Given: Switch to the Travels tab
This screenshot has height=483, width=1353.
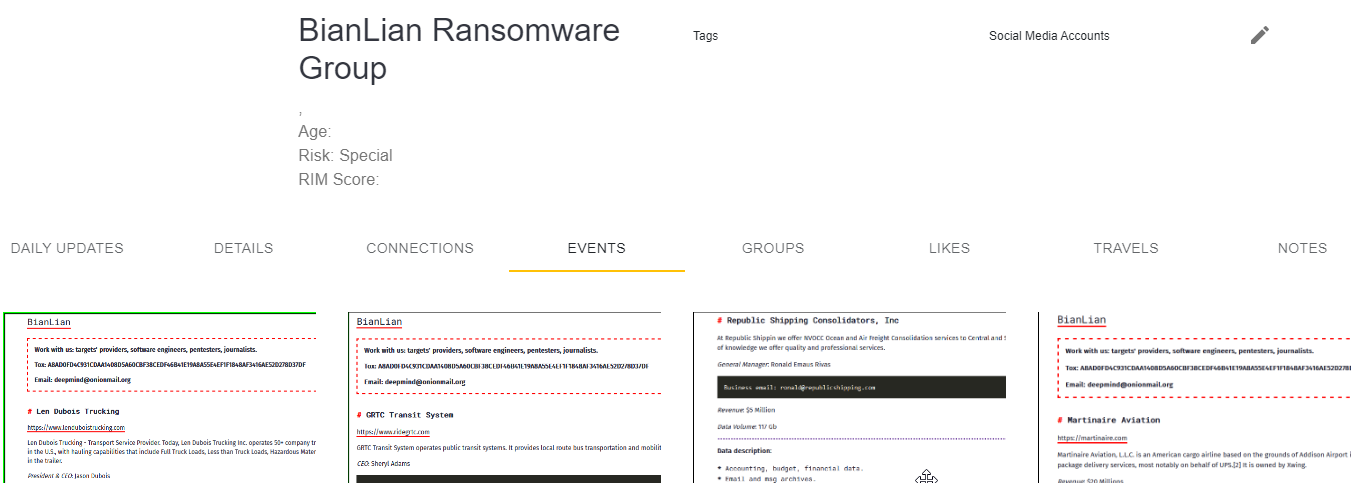Looking at the screenshot, I should (x=1125, y=248).
